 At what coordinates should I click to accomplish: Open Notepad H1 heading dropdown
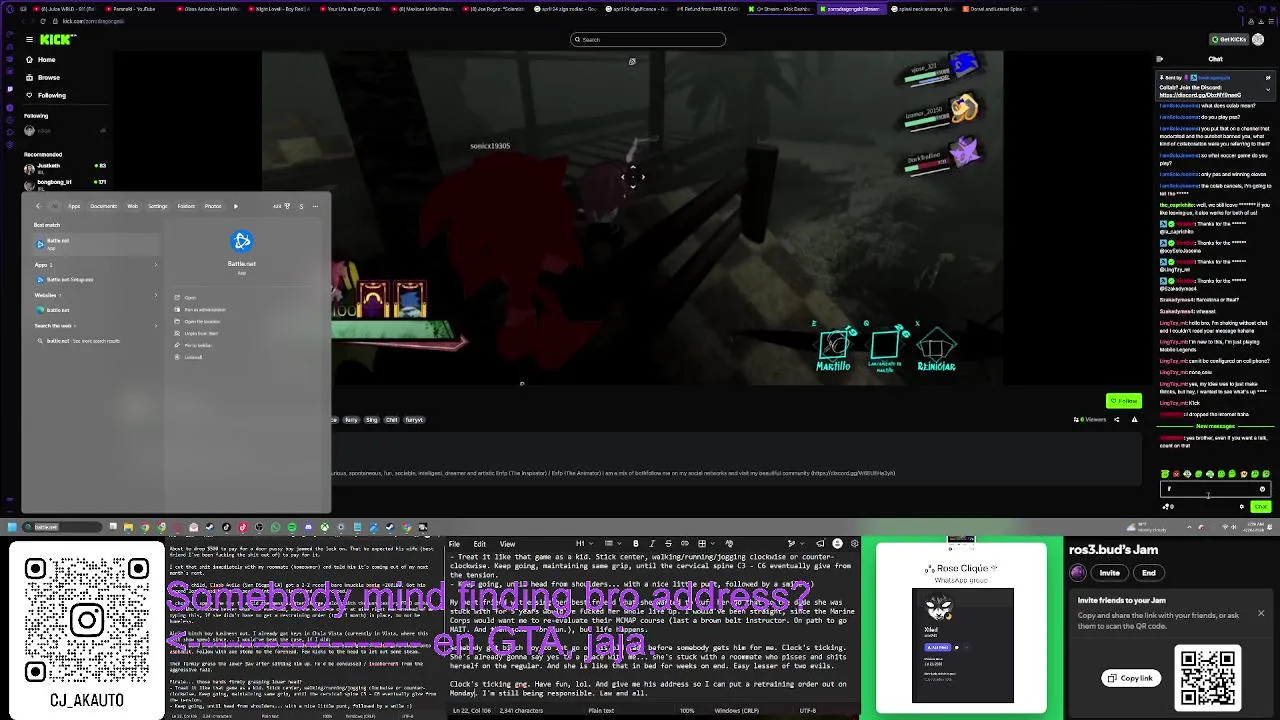585,544
